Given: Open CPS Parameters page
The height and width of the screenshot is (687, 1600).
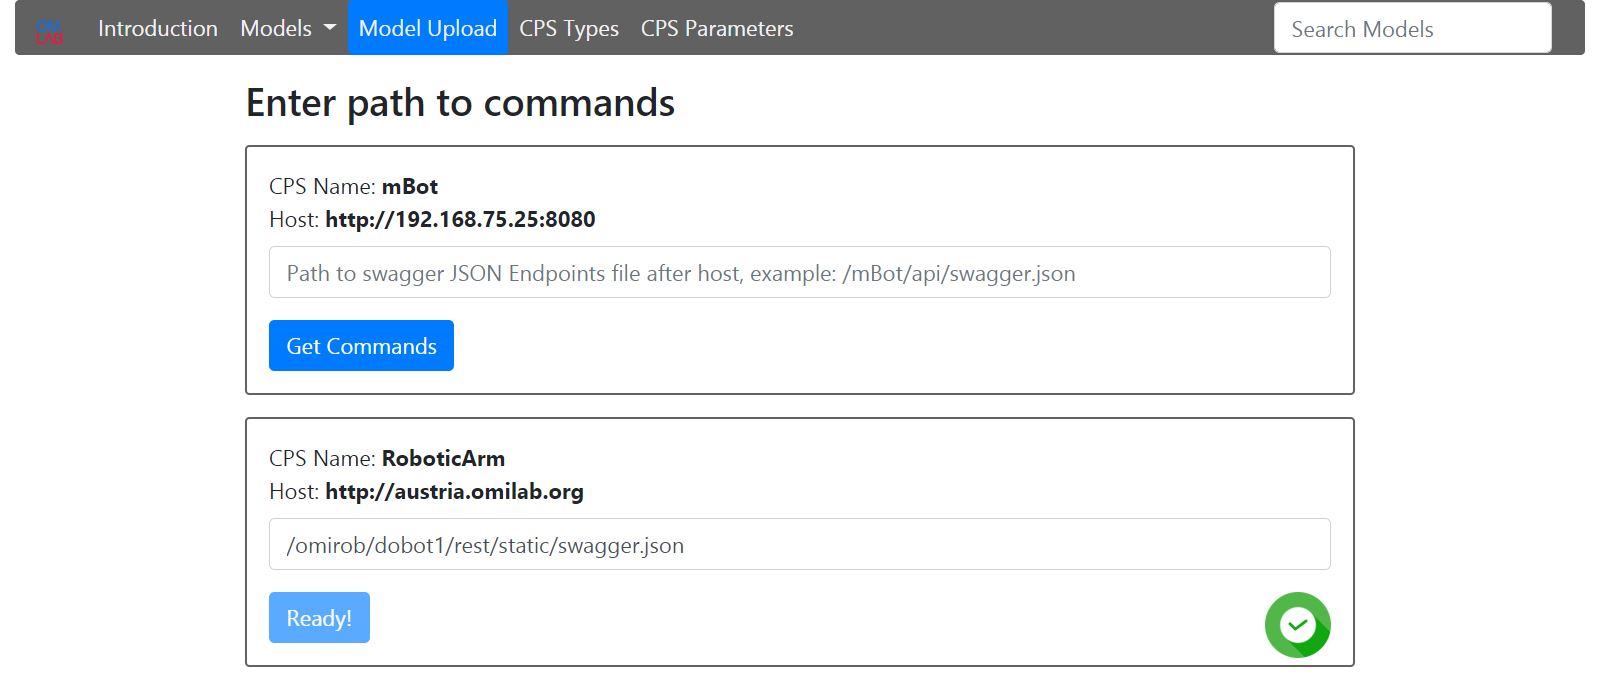Looking at the screenshot, I should (717, 28).
